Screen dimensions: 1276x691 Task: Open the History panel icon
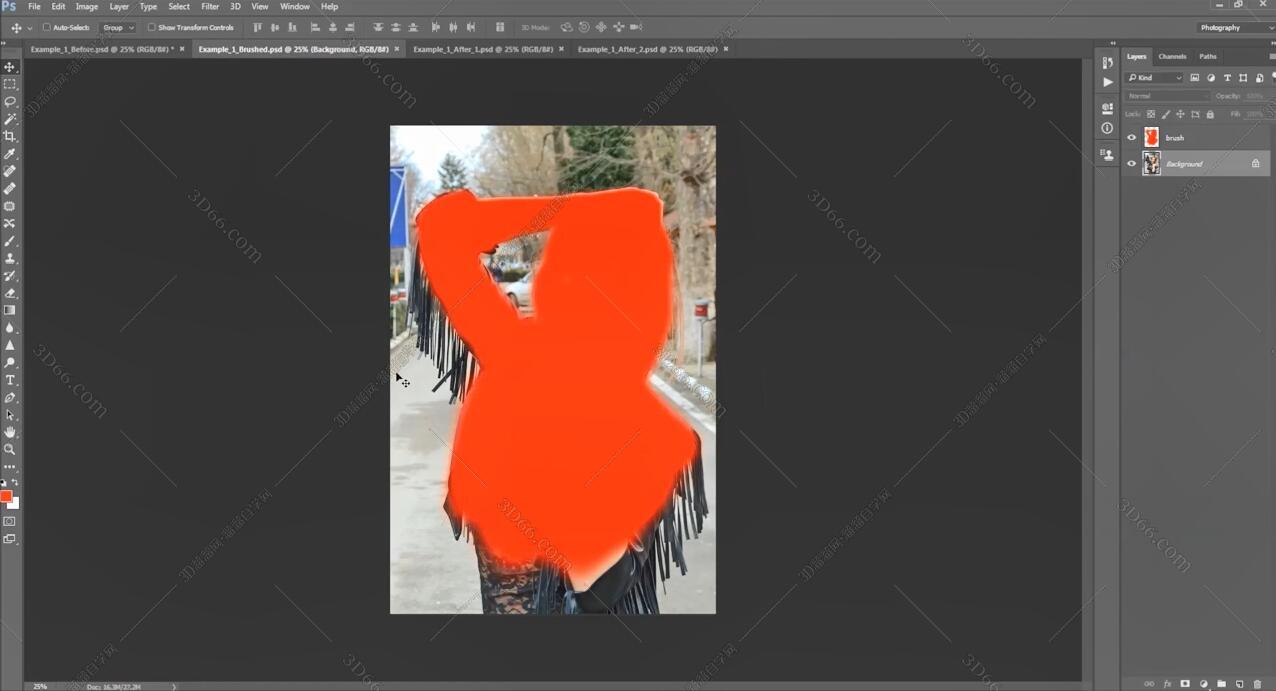click(x=1107, y=63)
